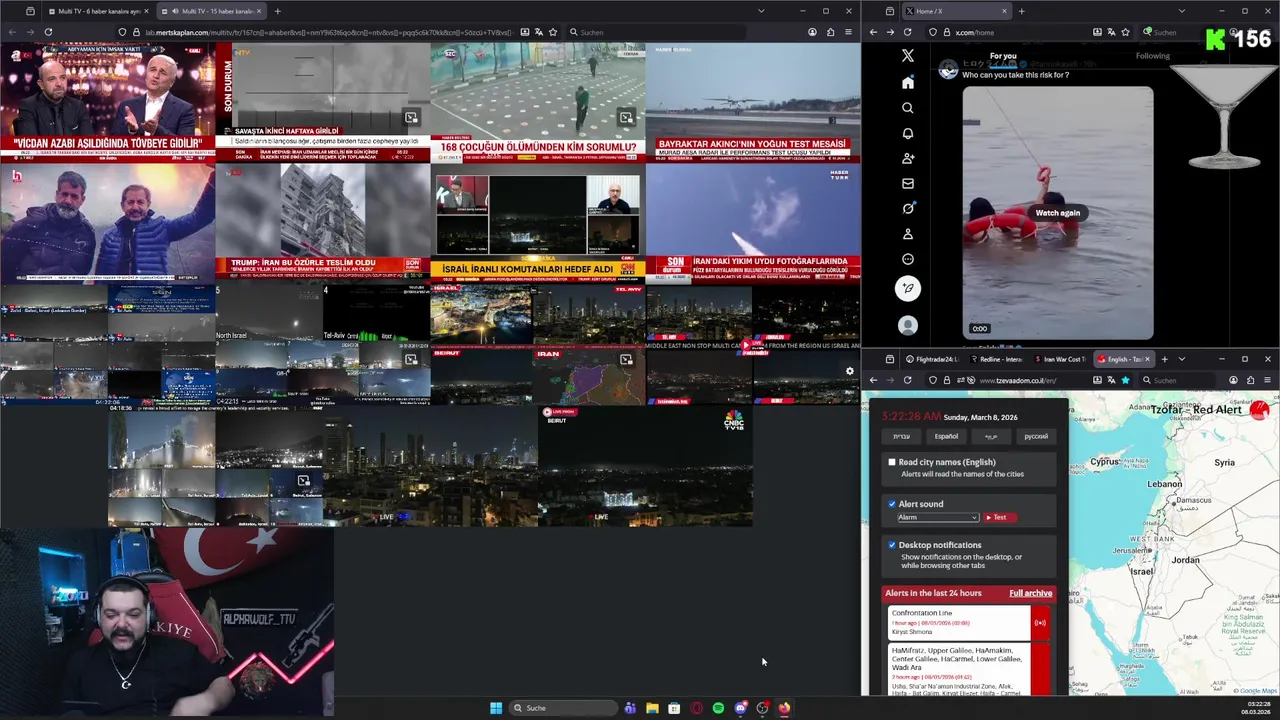This screenshot has width=1280, height=720.
Task: Reload the x.com page
Action: [x=907, y=32]
